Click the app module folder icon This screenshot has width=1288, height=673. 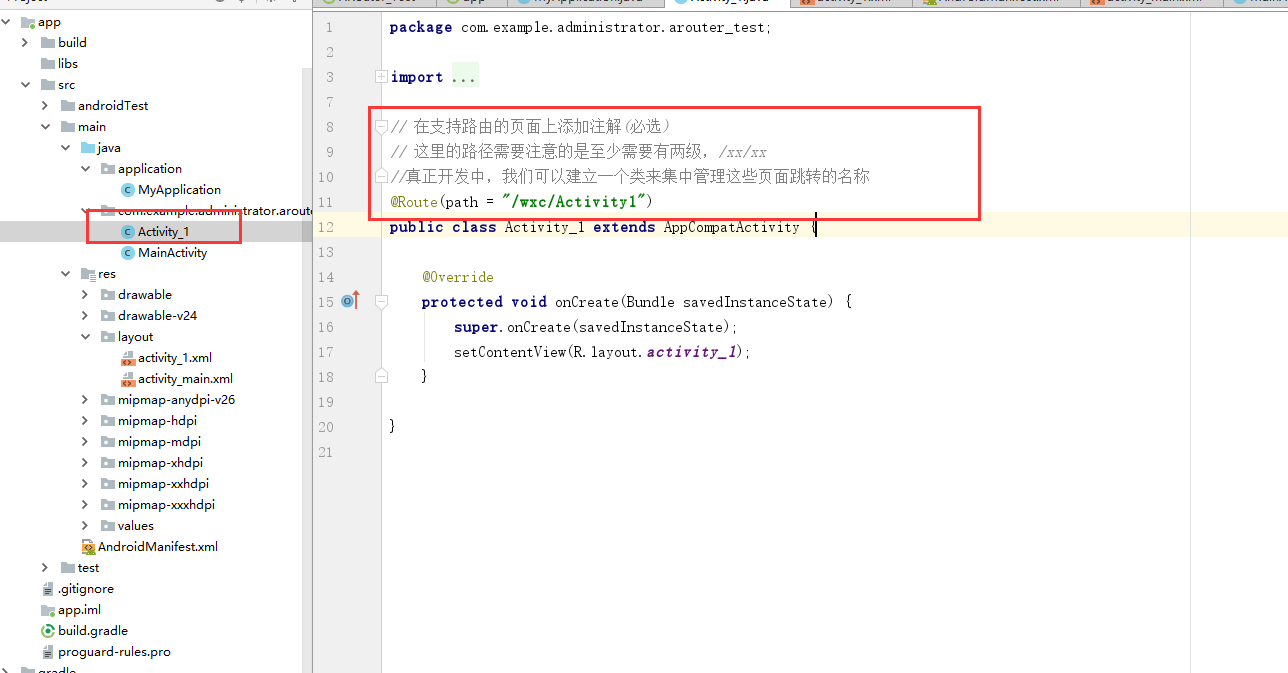[x=28, y=22]
